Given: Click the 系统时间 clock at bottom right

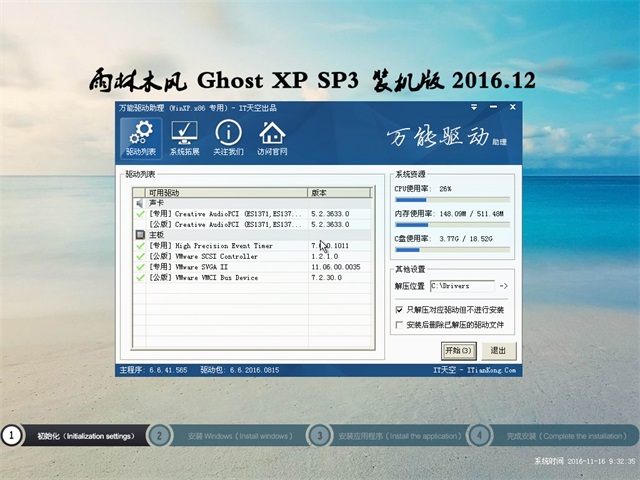Looking at the screenshot, I should click(585, 461).
